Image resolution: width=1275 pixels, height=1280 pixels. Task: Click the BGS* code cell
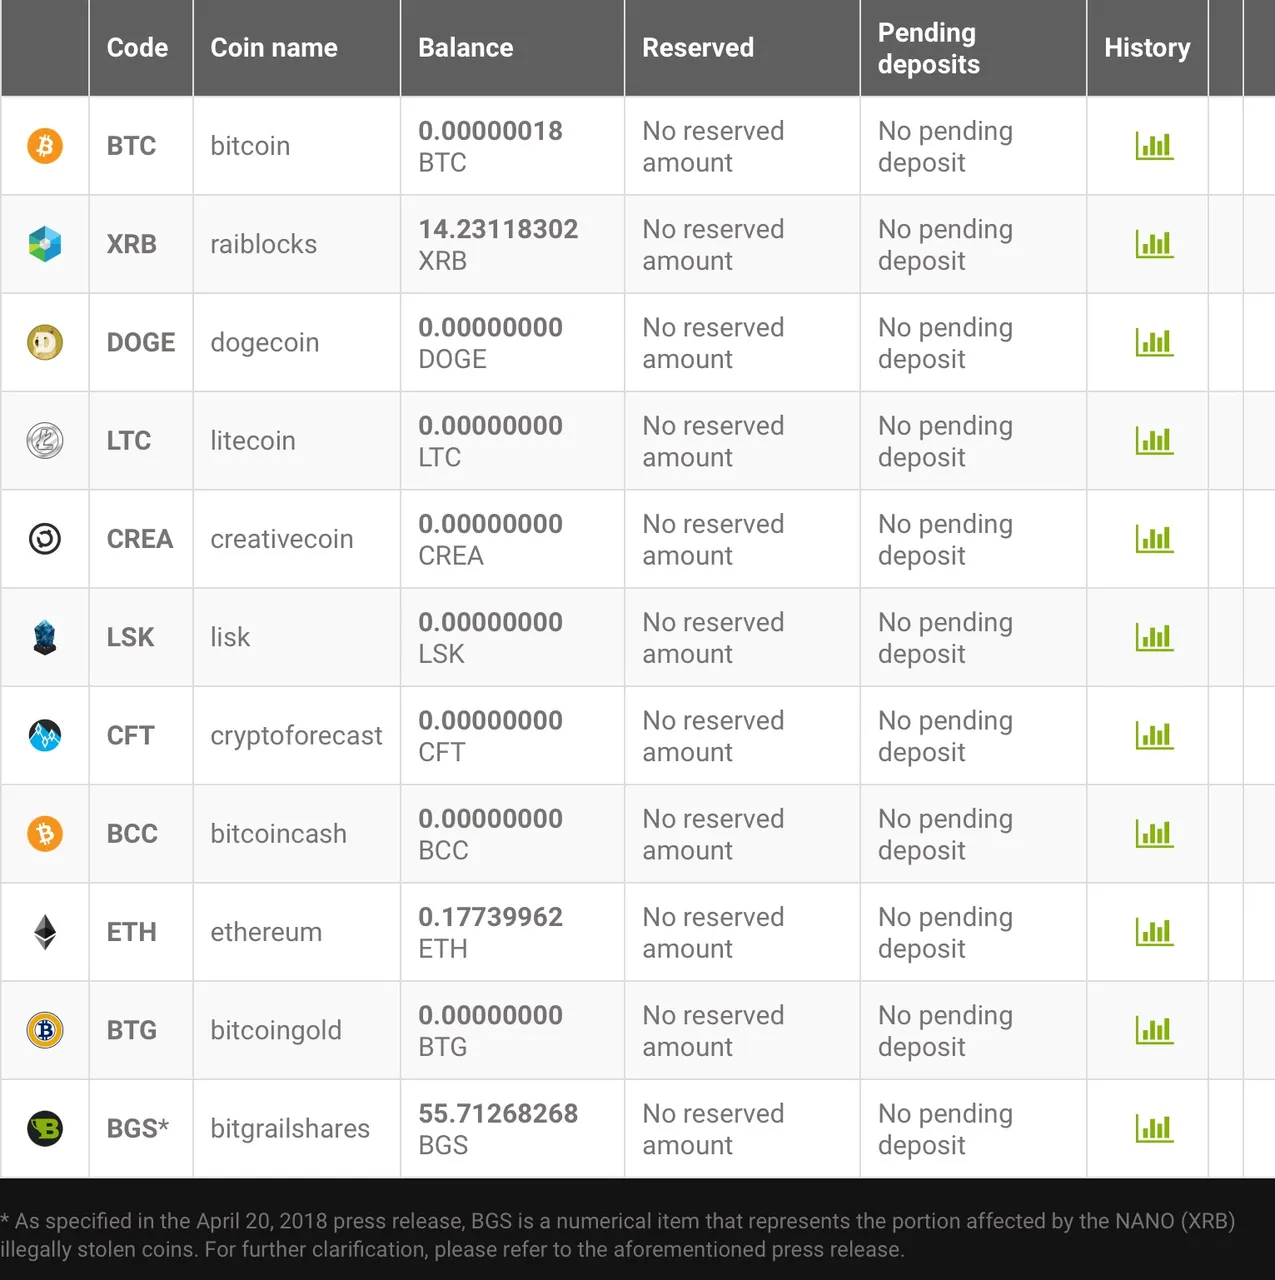pos(138,1129)
